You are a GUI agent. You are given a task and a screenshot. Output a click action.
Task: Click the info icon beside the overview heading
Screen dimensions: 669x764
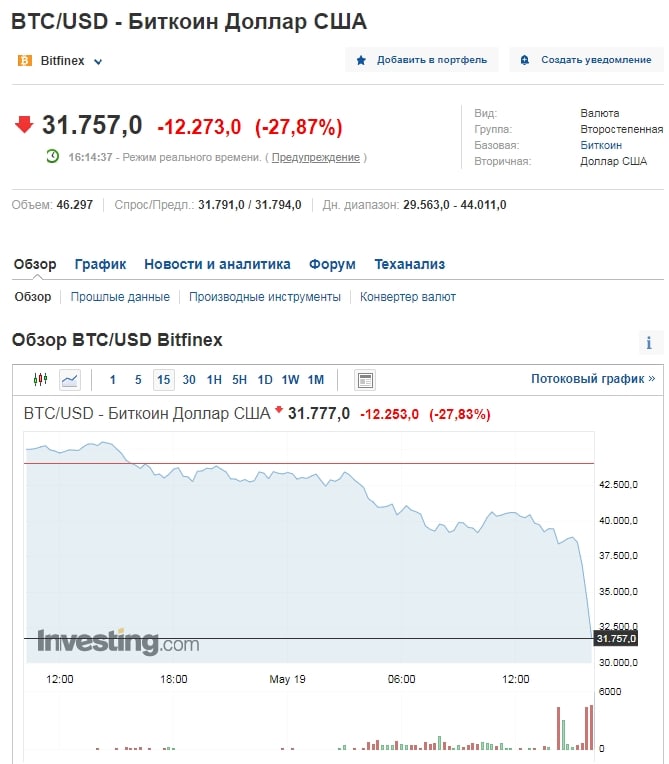(x=649, y=343)
